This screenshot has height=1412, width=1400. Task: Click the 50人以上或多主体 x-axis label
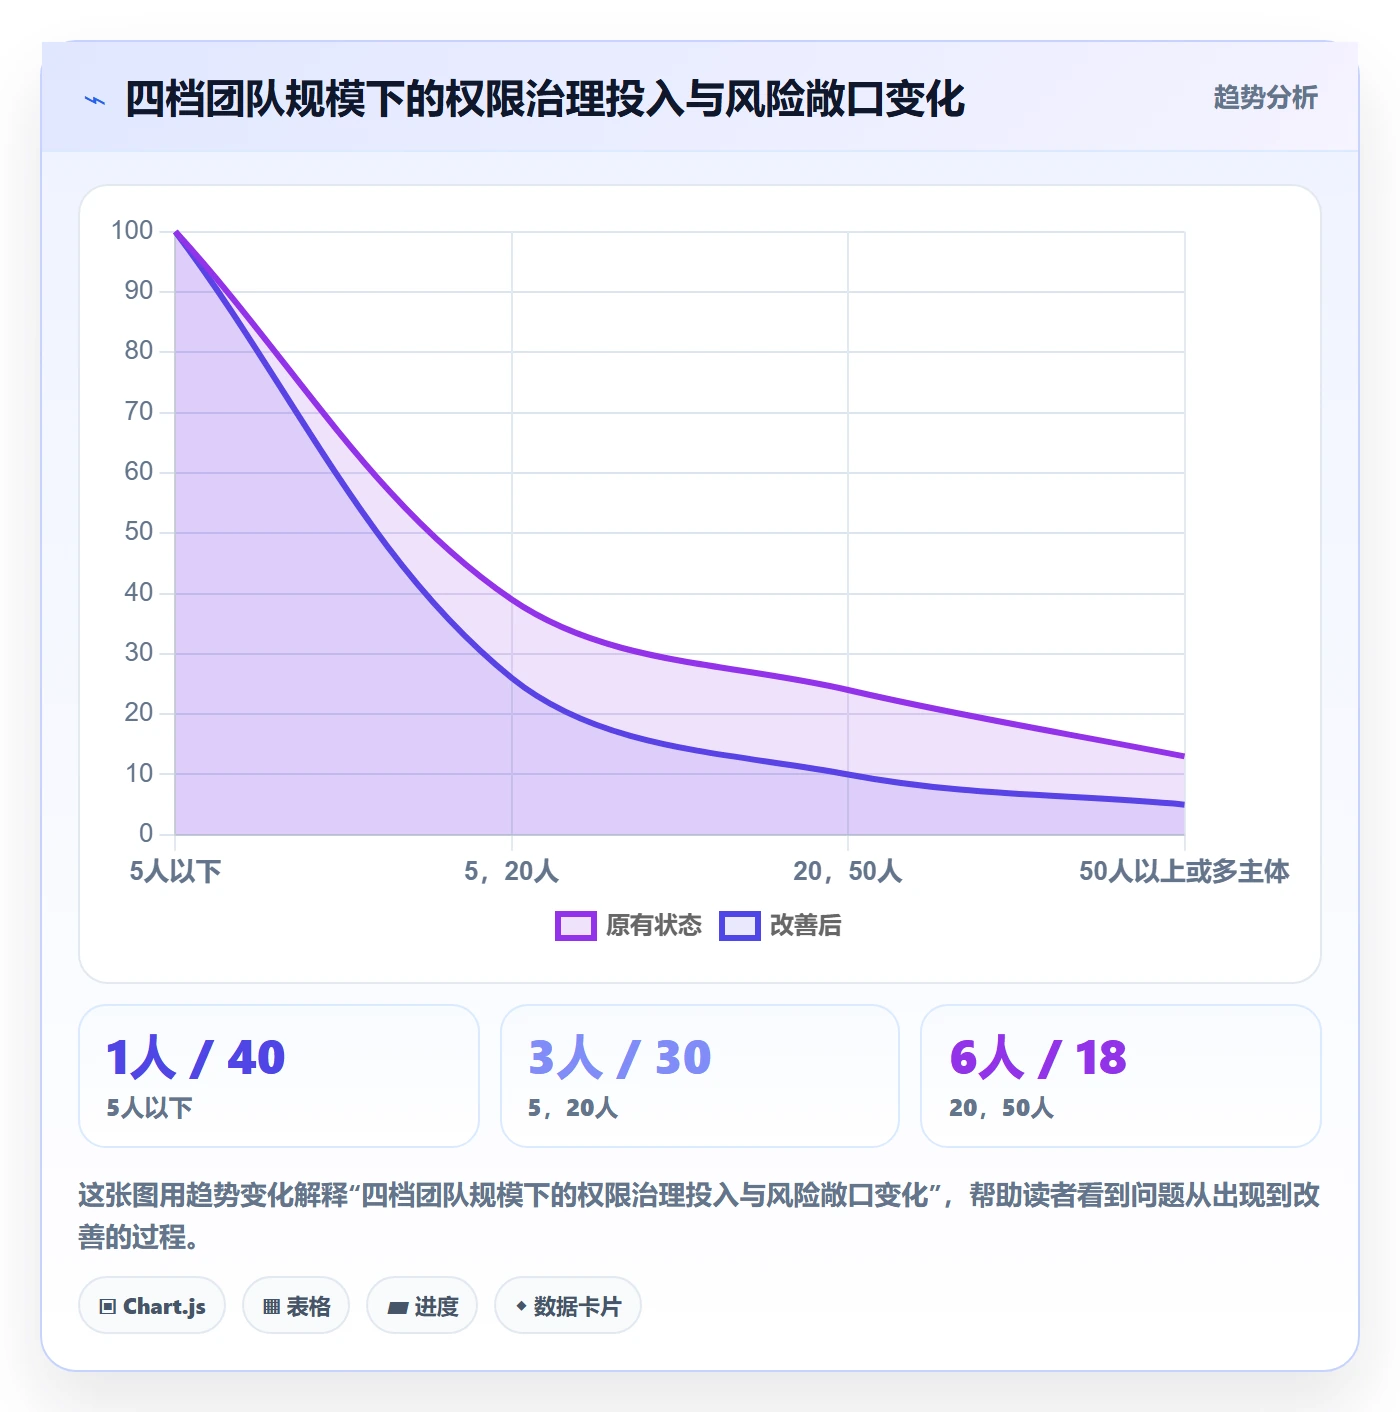pyautogui.click(x=1184, y=871)
